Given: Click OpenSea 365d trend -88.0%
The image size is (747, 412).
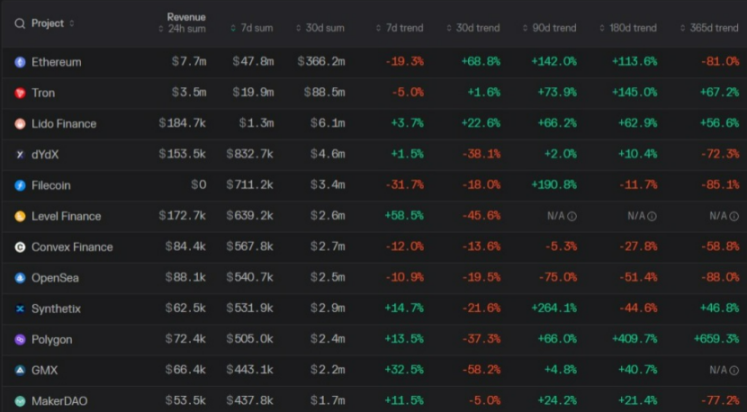Looking at the screenshot, I should pyautogui.click(x=720, y=277).
